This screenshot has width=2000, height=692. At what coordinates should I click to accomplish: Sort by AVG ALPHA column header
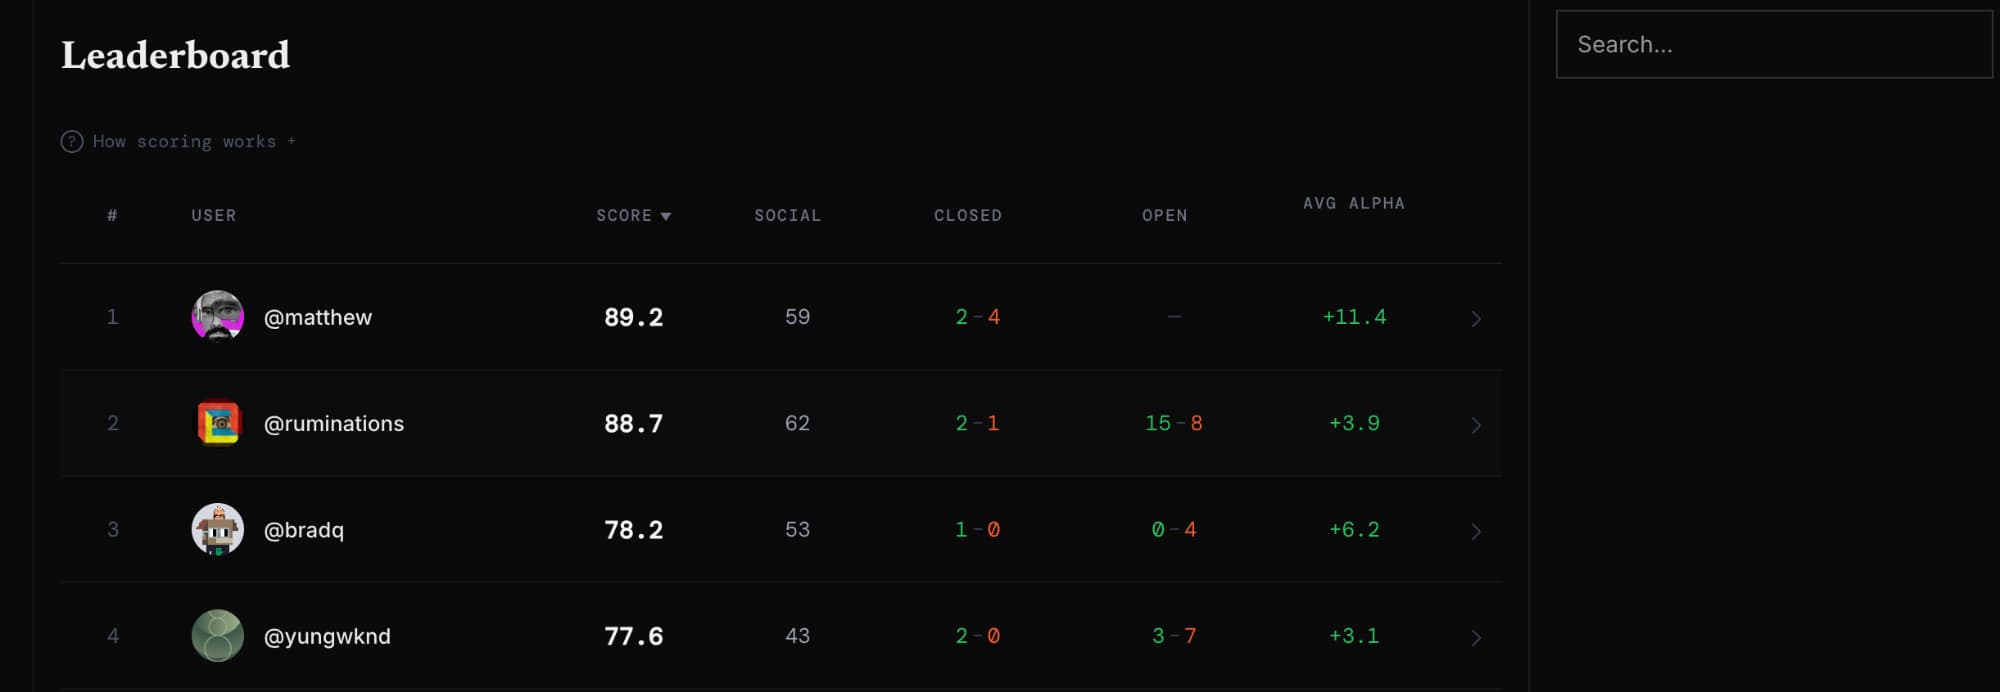pyautogui.click(x=1353, y=204)
